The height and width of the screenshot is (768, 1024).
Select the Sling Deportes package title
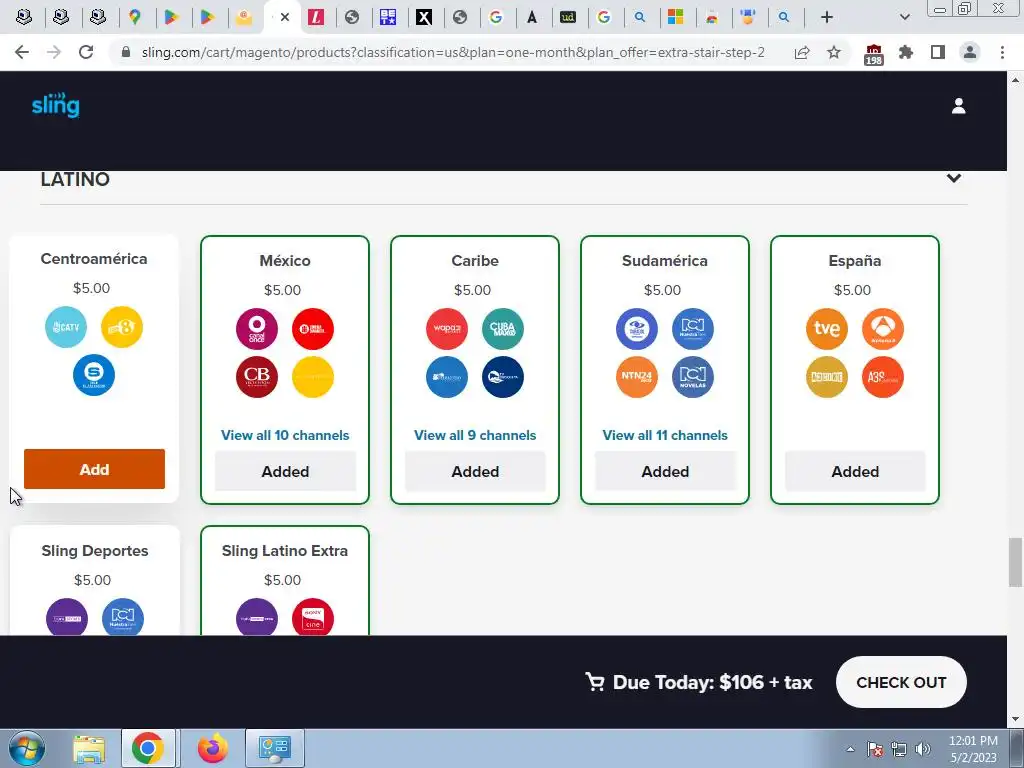coord(95,551)
